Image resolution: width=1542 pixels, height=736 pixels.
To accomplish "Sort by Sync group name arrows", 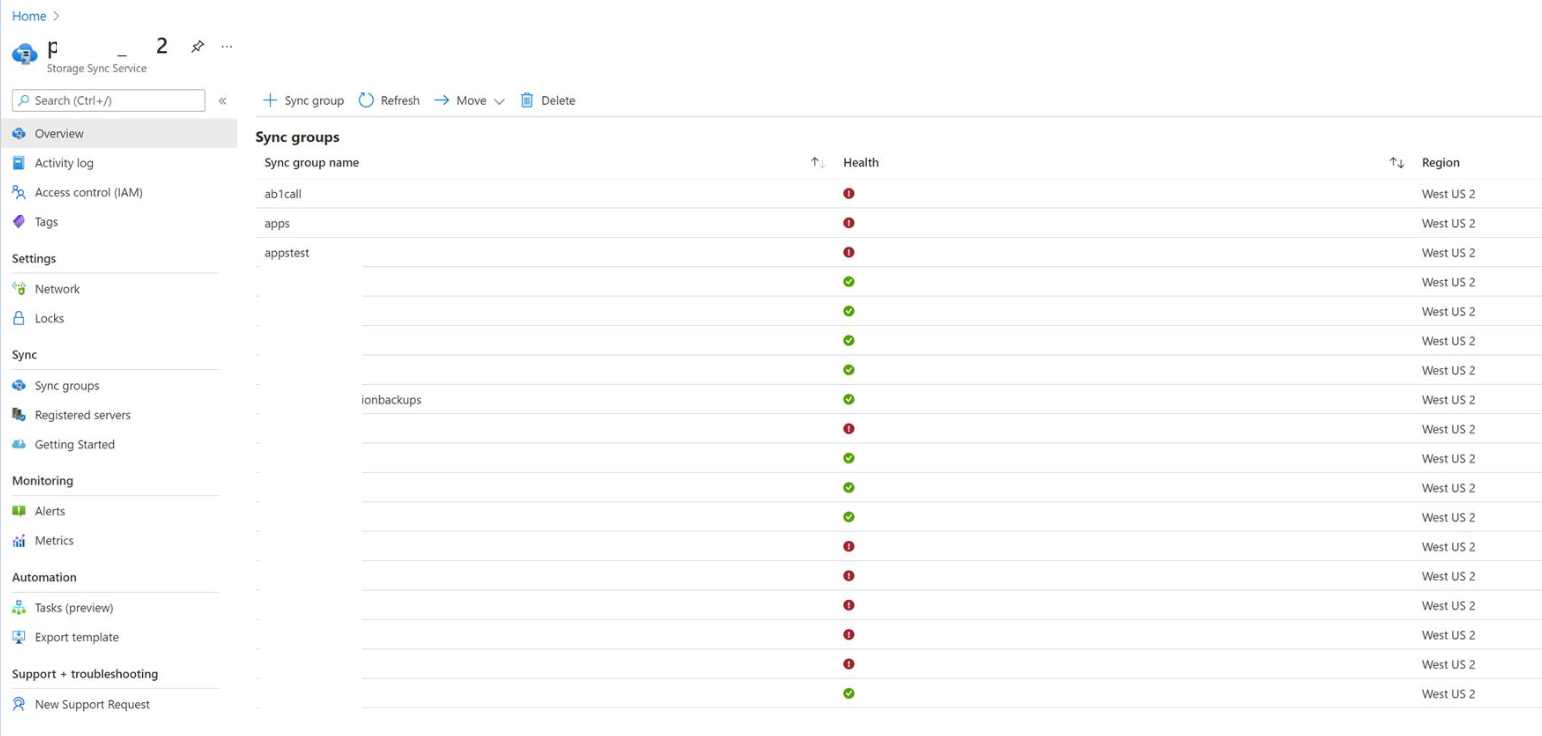I will click(818, 163).
